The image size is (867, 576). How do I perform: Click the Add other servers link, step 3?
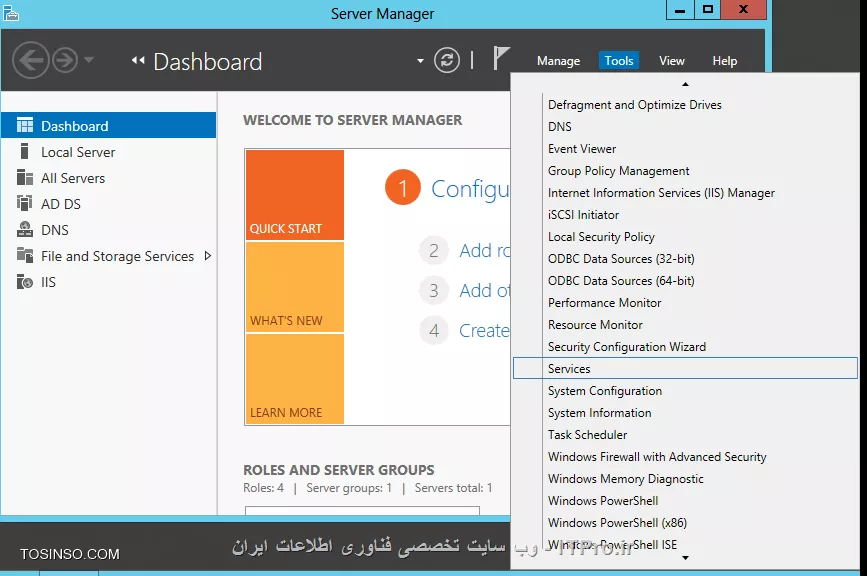click(x=484, y=290)
